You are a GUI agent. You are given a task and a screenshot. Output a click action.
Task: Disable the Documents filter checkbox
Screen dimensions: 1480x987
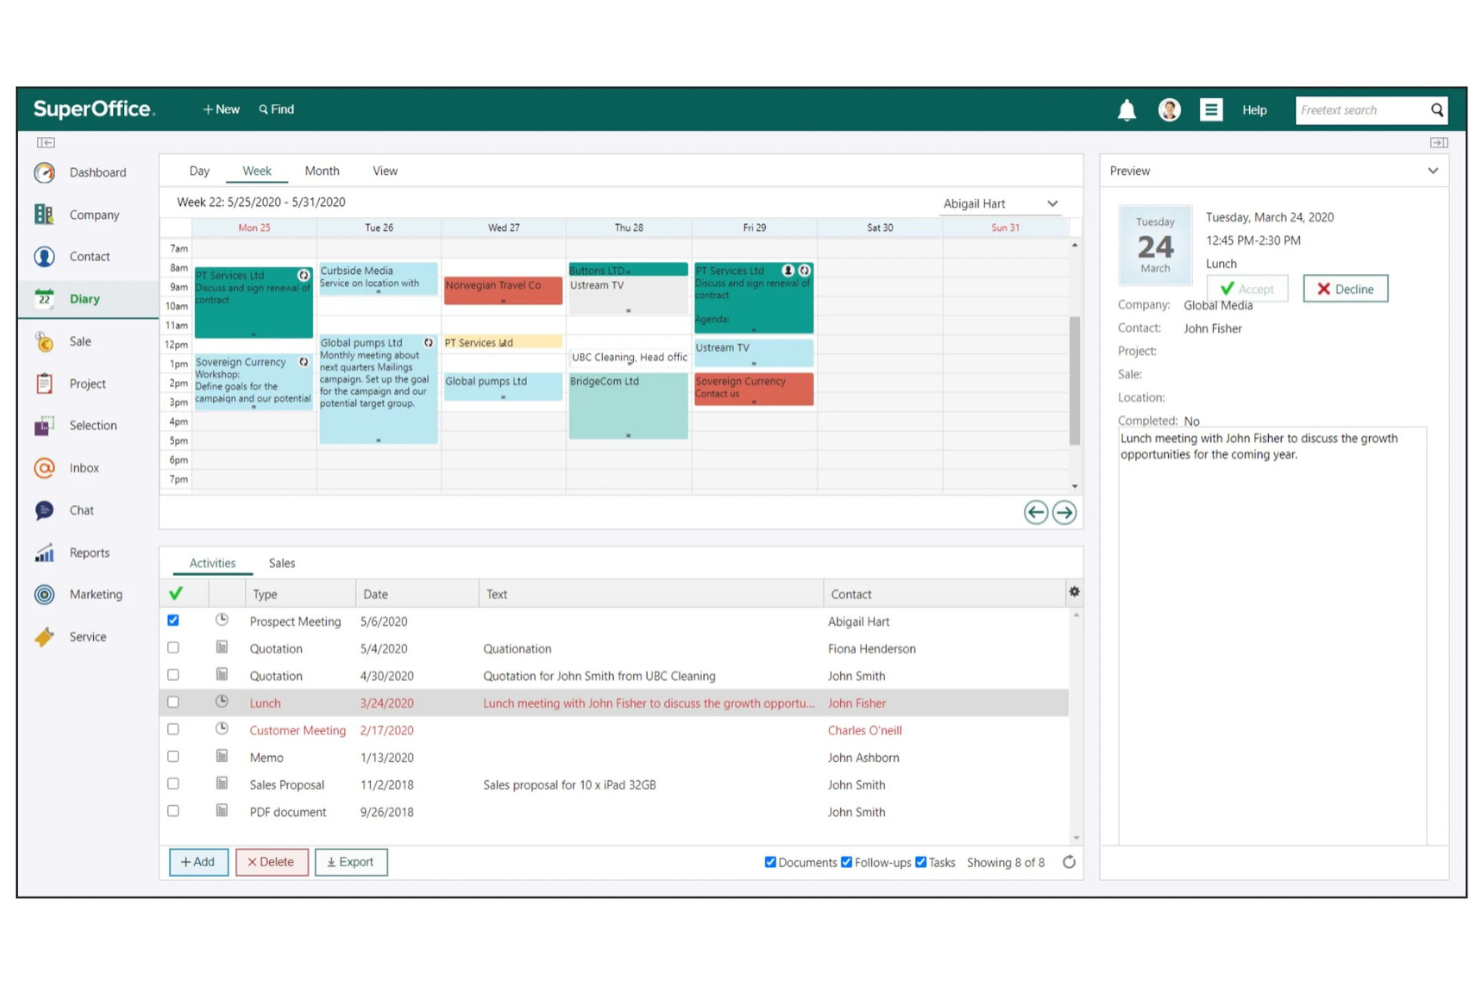point(770,861)
